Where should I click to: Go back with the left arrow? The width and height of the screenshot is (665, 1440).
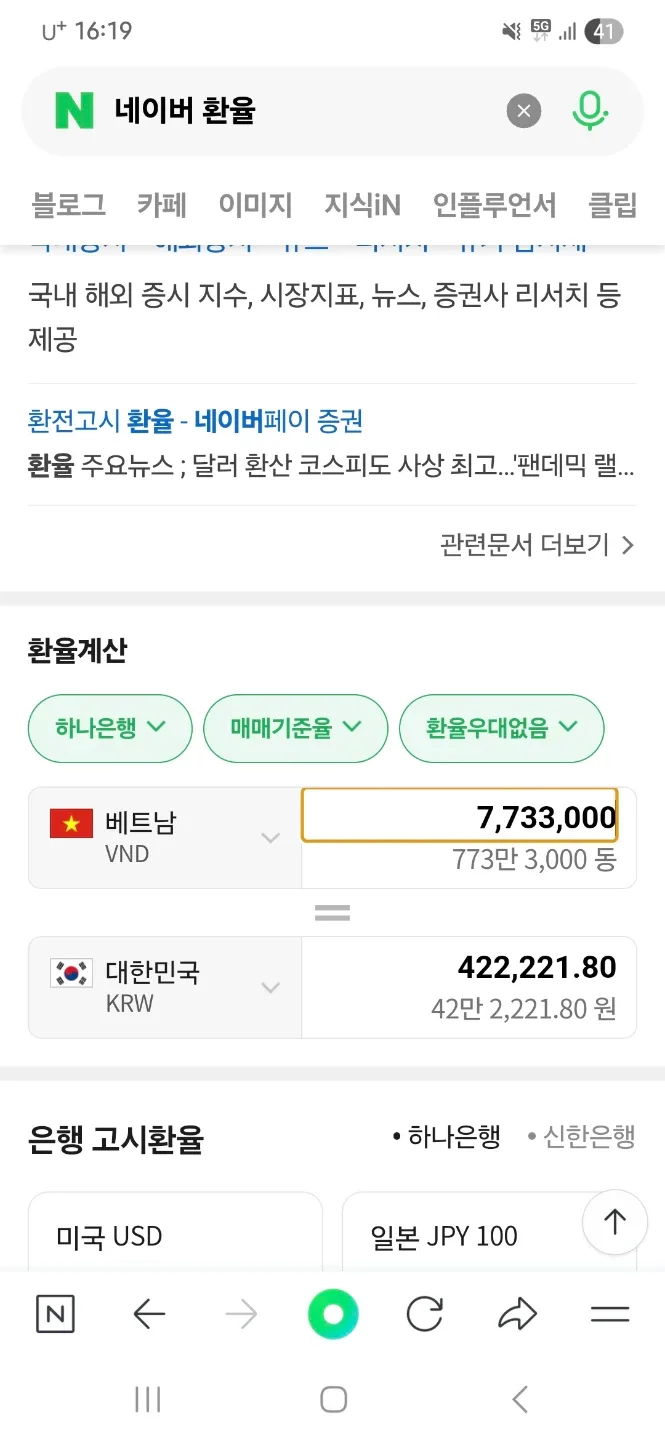coord(149,1314)
